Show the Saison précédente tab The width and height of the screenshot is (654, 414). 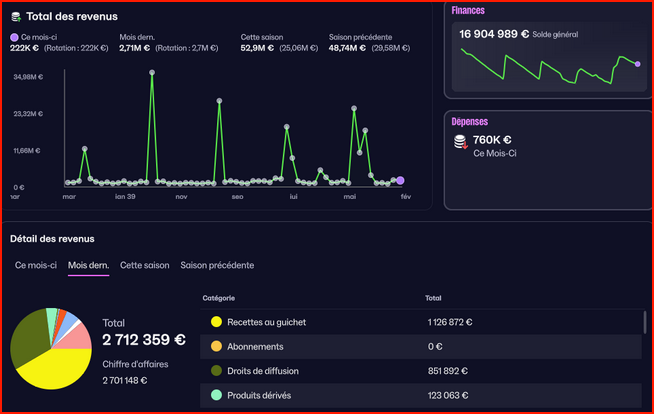[x=217, y=265]
